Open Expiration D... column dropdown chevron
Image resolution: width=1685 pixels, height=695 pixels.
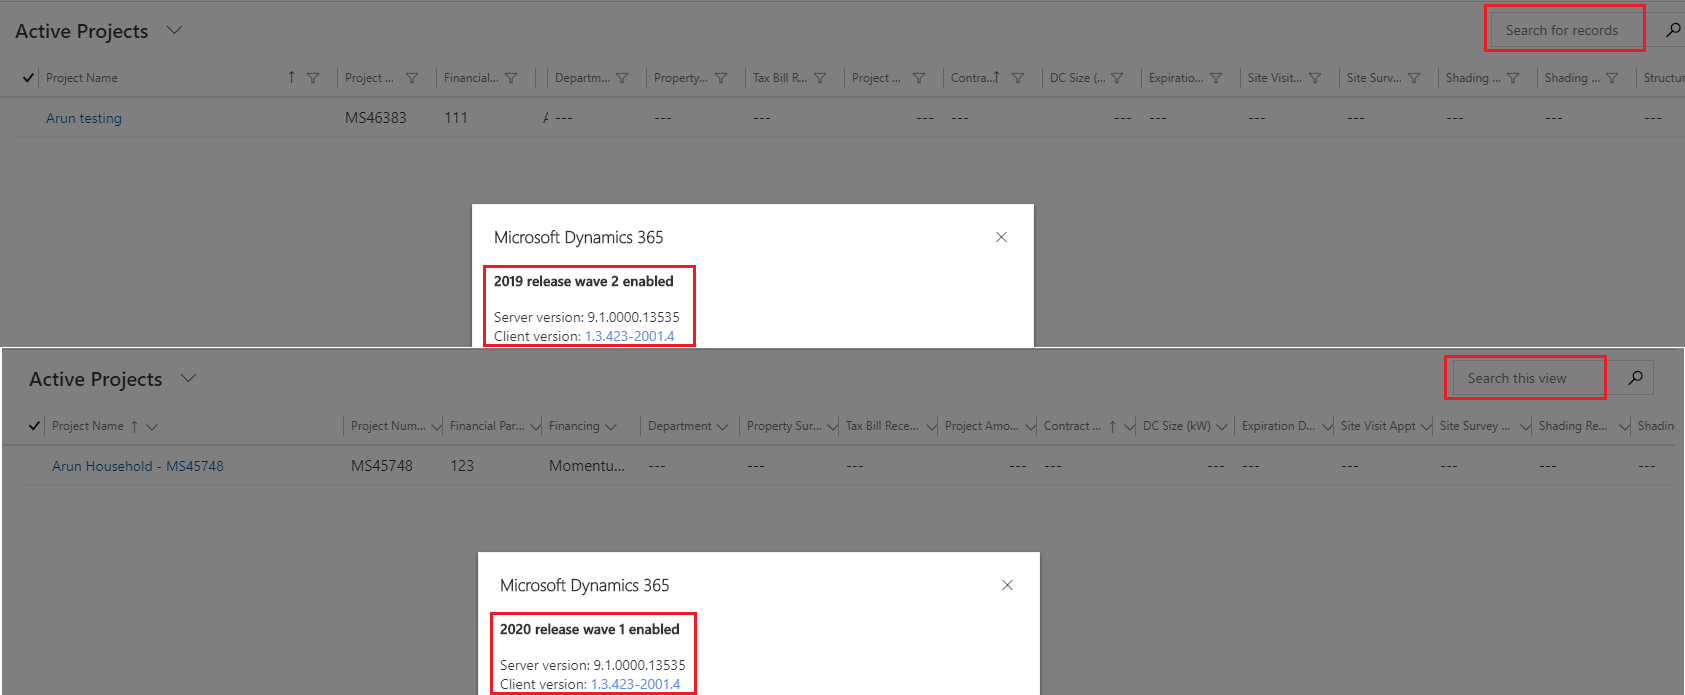tap(1327, 427)
